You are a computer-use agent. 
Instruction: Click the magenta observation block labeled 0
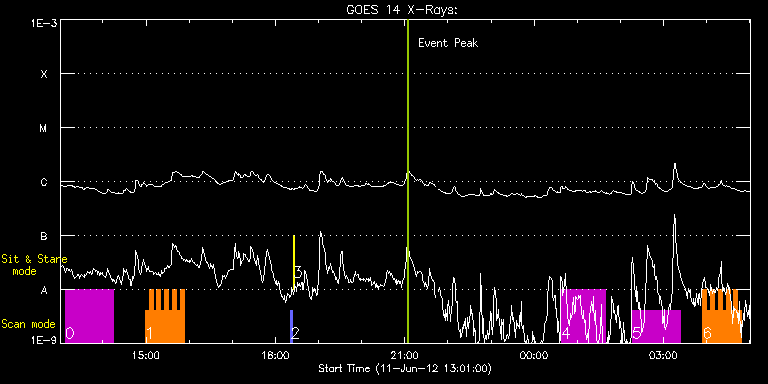(90, 316)
